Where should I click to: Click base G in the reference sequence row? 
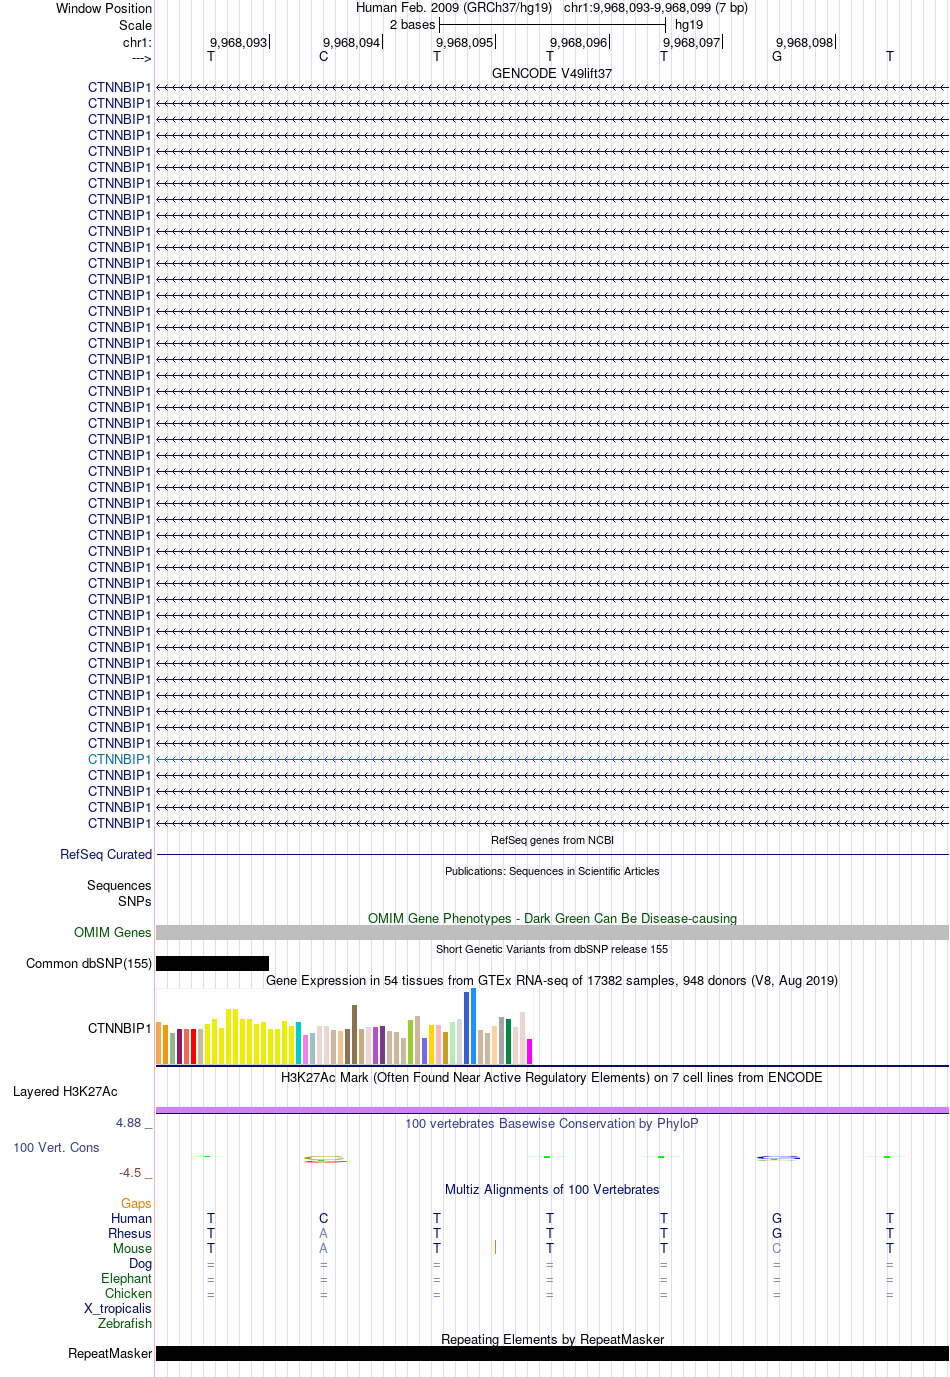[x=777, y=56]
